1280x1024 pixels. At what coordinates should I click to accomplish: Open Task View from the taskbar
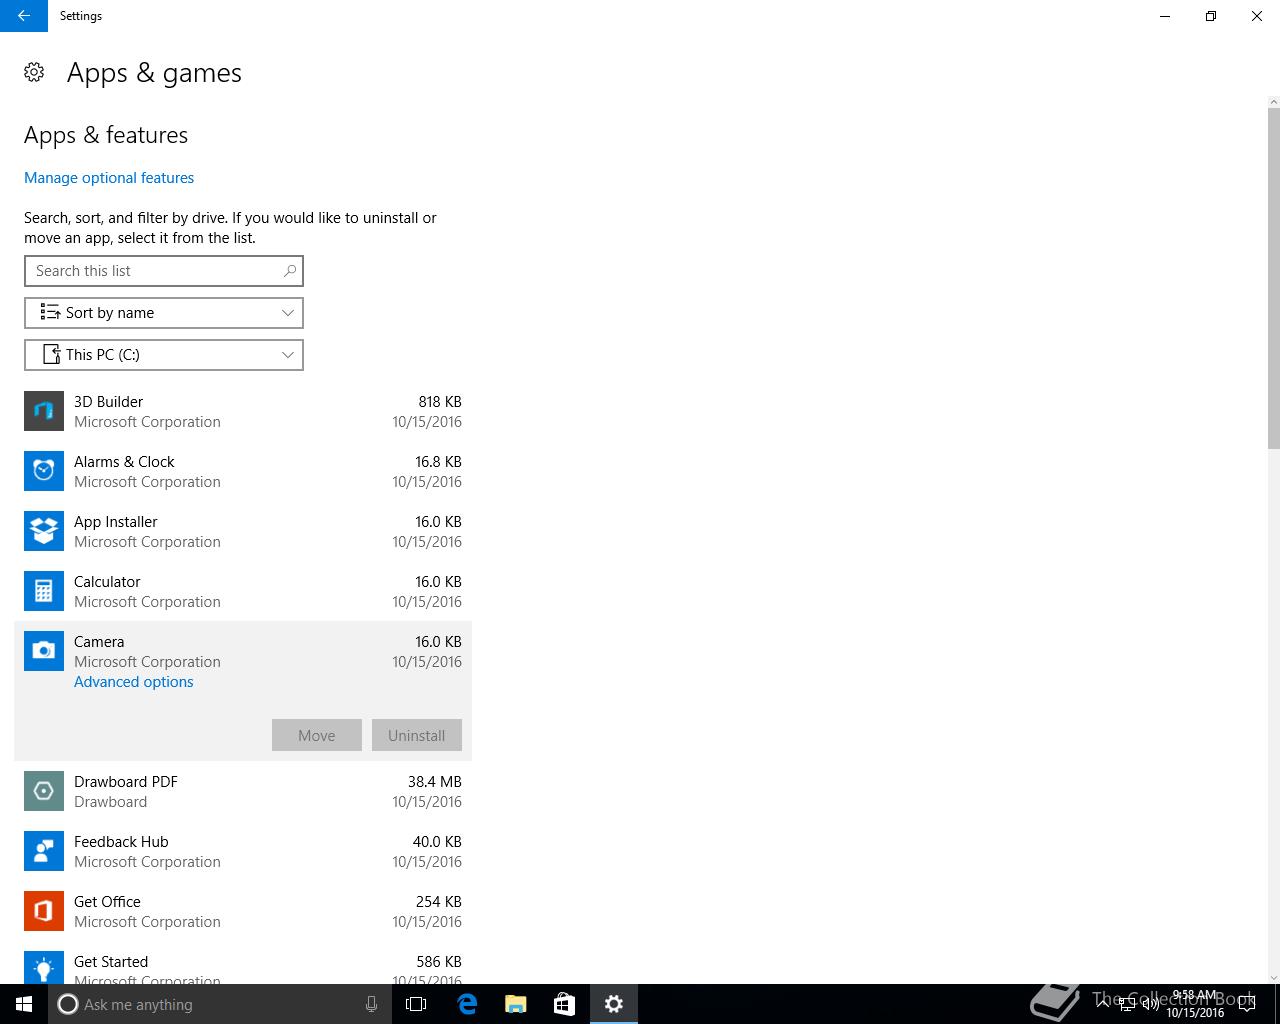tap(416, 1004)
